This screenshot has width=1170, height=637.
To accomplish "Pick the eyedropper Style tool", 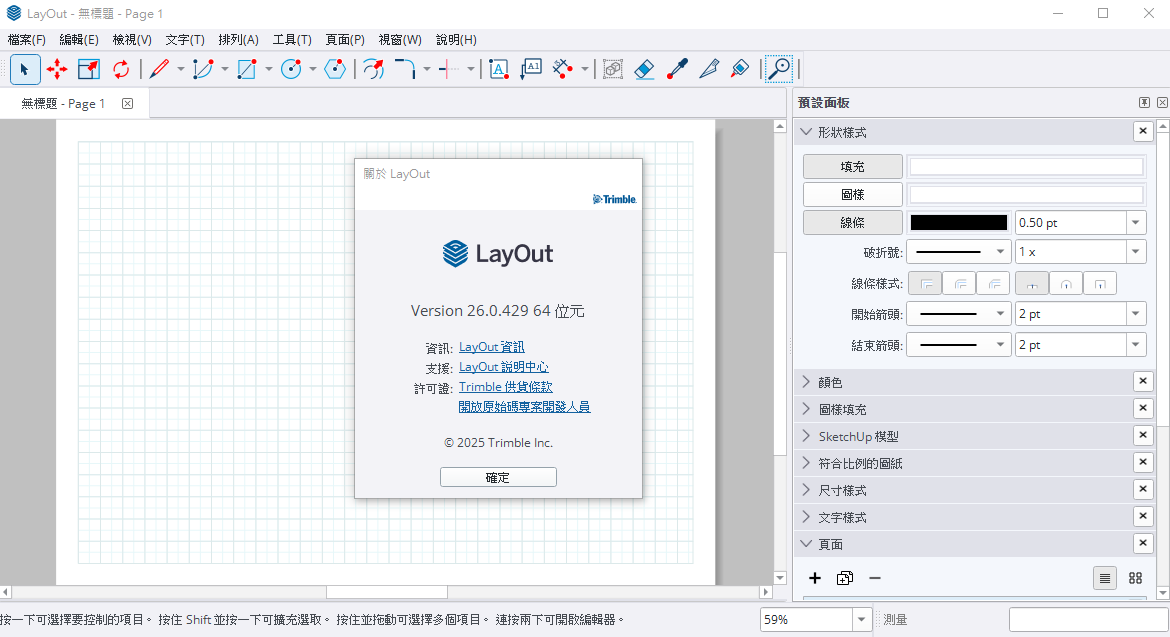I will pos(677,69).
